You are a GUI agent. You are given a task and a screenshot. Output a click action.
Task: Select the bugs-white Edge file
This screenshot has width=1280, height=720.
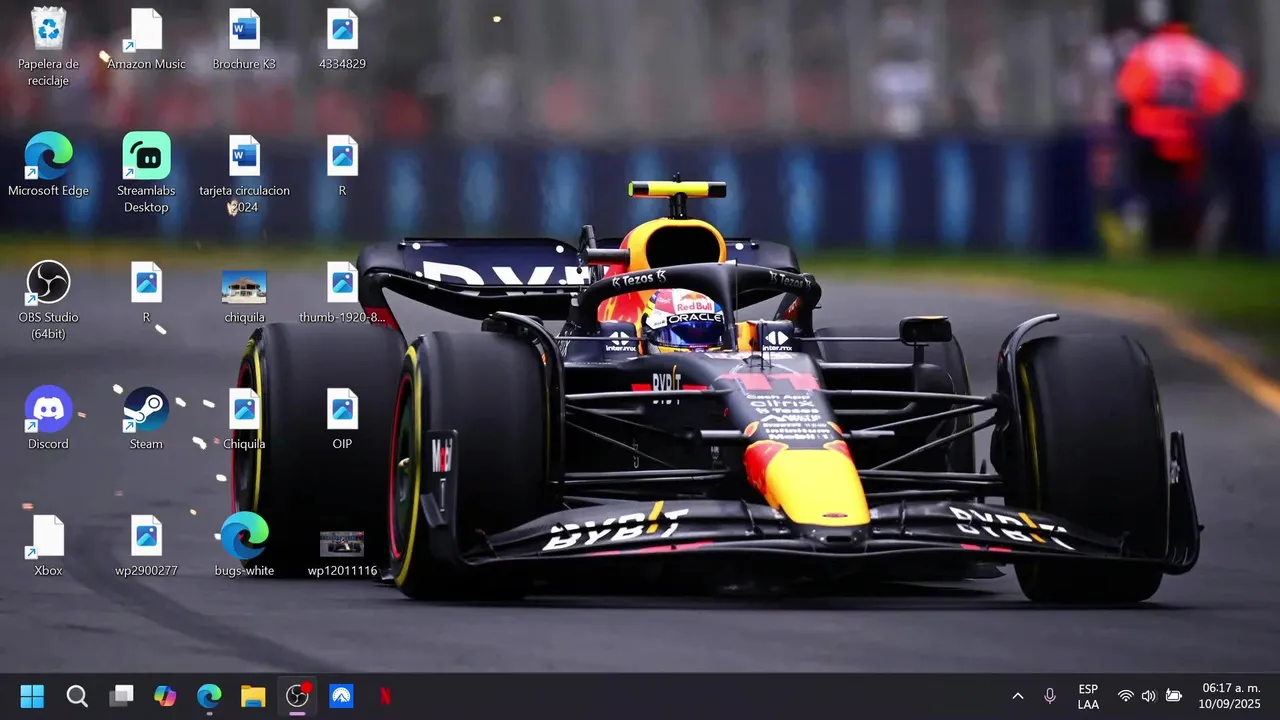pos(244,546)
